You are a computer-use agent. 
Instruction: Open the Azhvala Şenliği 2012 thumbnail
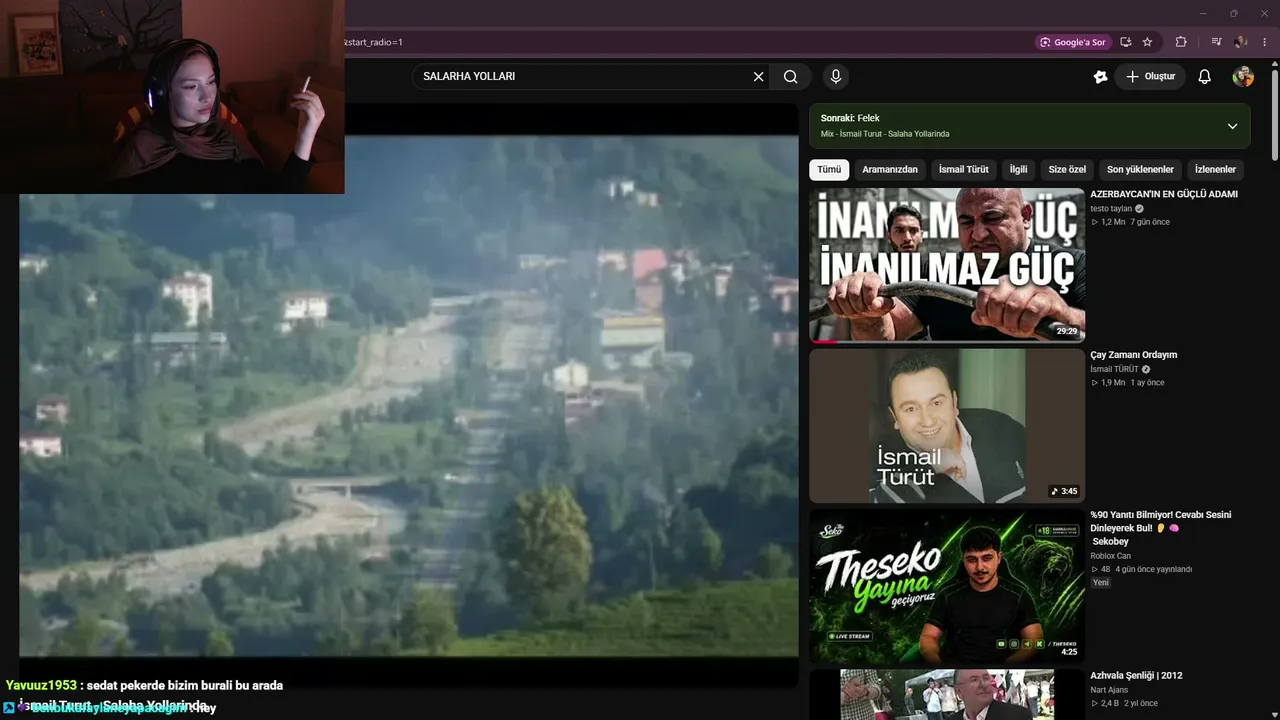coord(947,695)
